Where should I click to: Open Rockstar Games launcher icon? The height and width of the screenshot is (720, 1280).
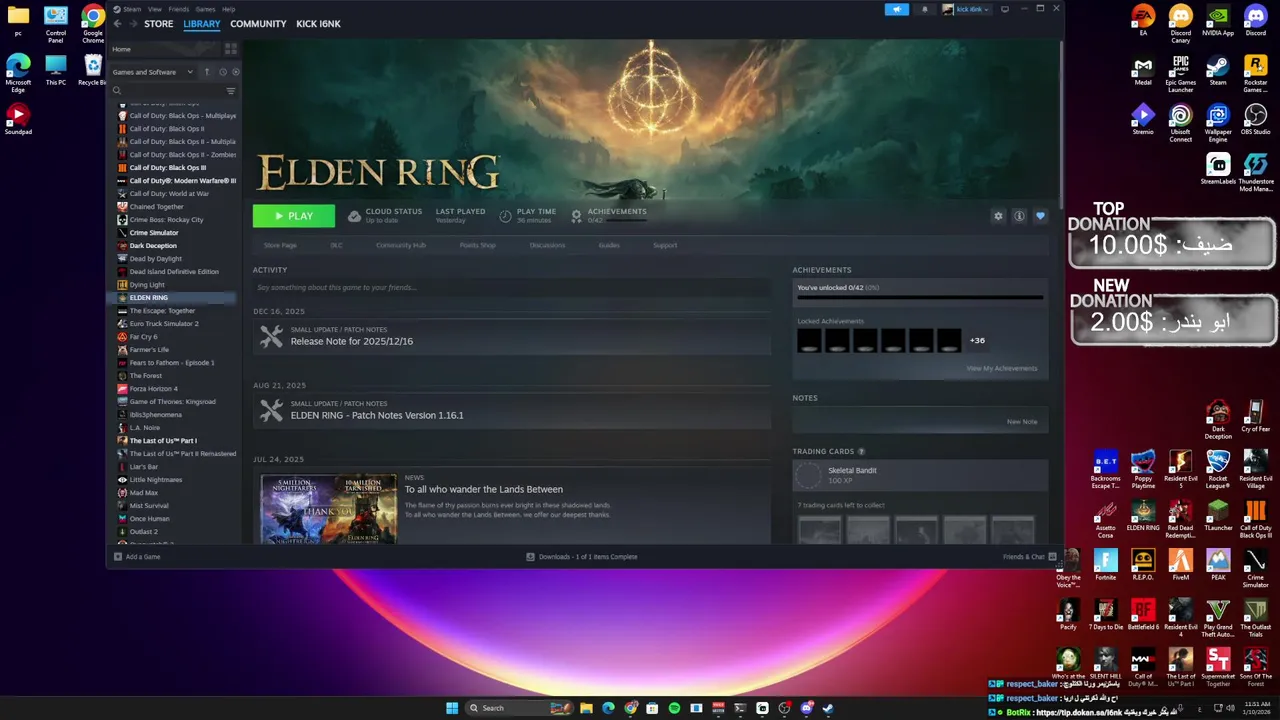coord(1255,74)
